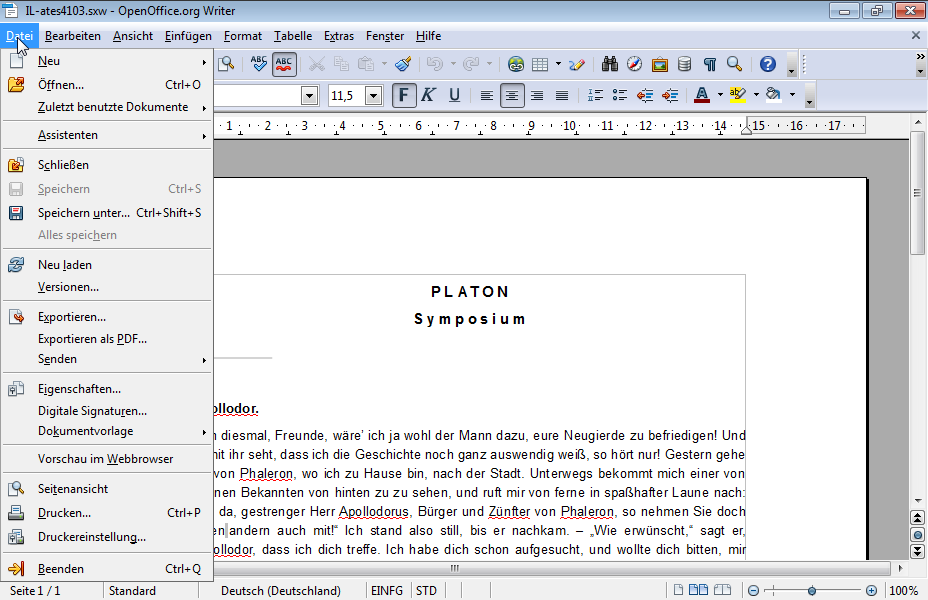Click the Find & Replace binoculars icon
The width and height of the screenshot is (928, 600).
point(610,64)
